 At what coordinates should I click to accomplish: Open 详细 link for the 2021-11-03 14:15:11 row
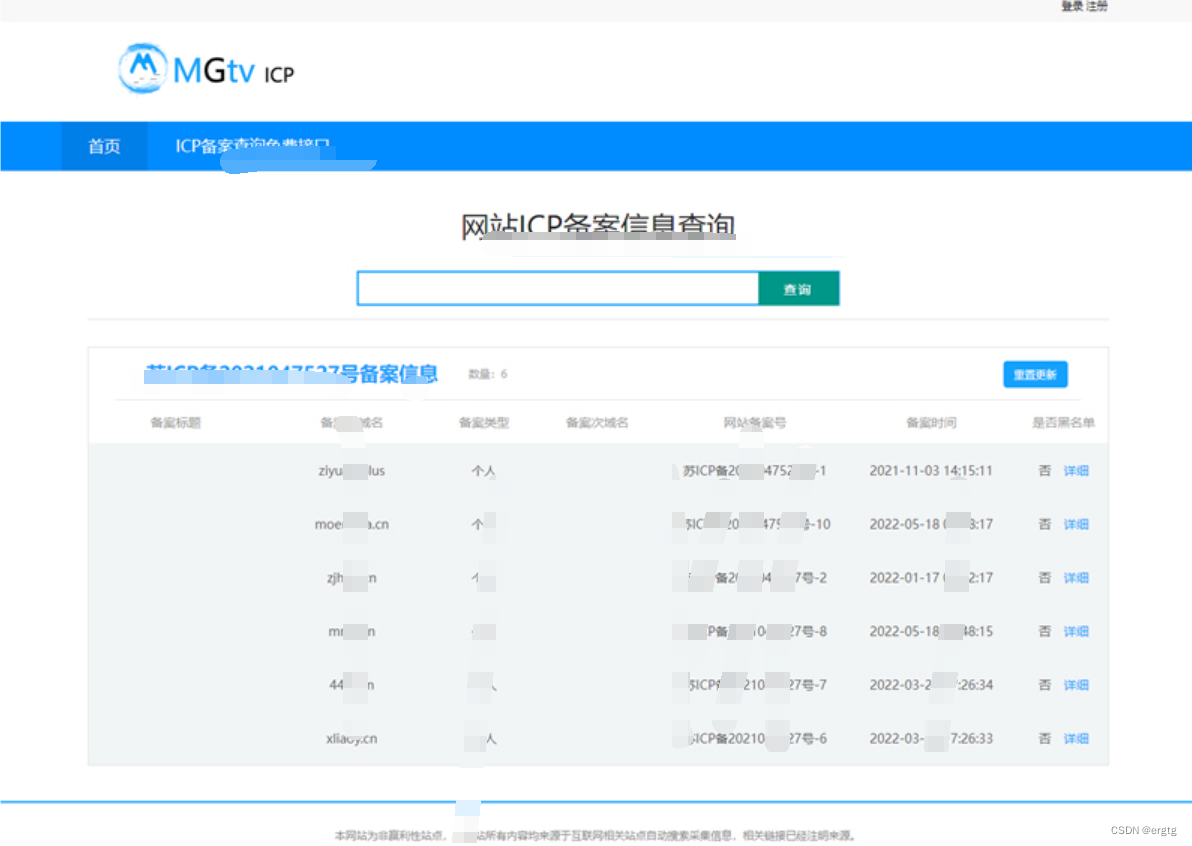(x=1076, y=471)
